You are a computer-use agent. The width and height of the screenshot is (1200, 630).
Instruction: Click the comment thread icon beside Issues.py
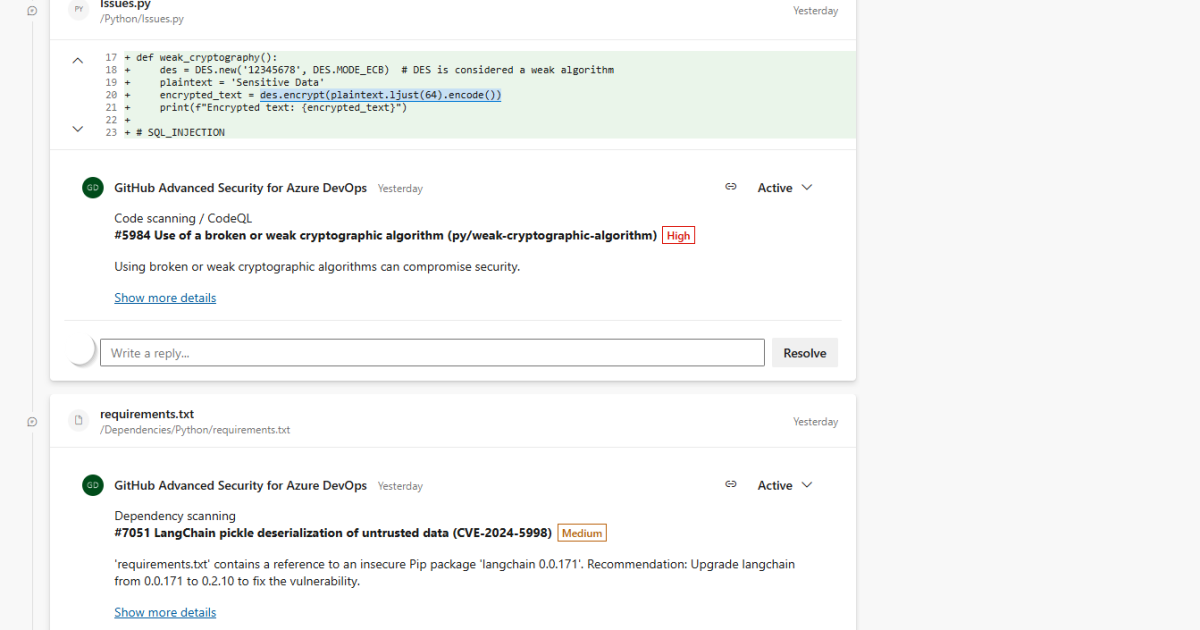point(32,11)
